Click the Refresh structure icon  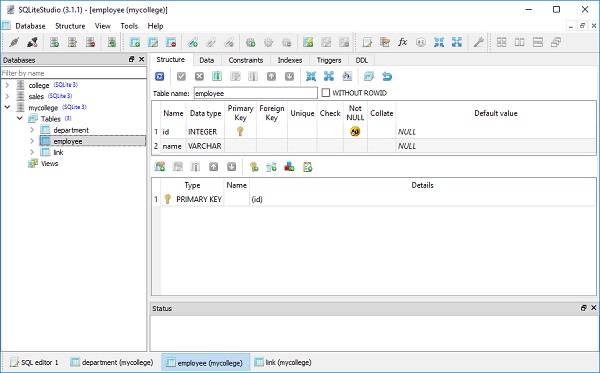(x=160, y=77)
